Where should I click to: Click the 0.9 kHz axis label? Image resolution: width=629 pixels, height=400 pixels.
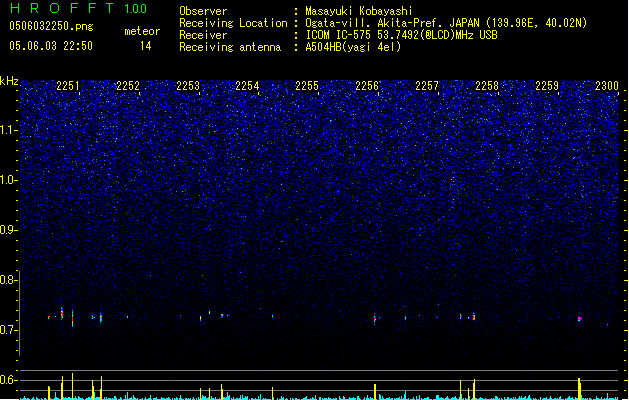(x=9, y=230)
